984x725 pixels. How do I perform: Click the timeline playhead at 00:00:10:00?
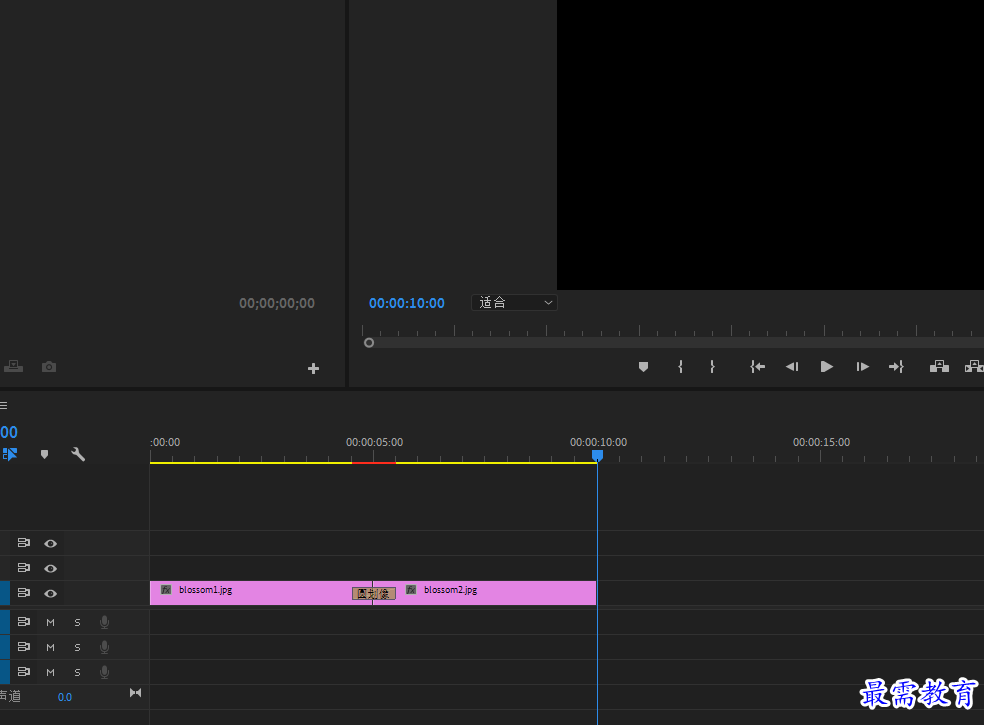coord(597,455)
